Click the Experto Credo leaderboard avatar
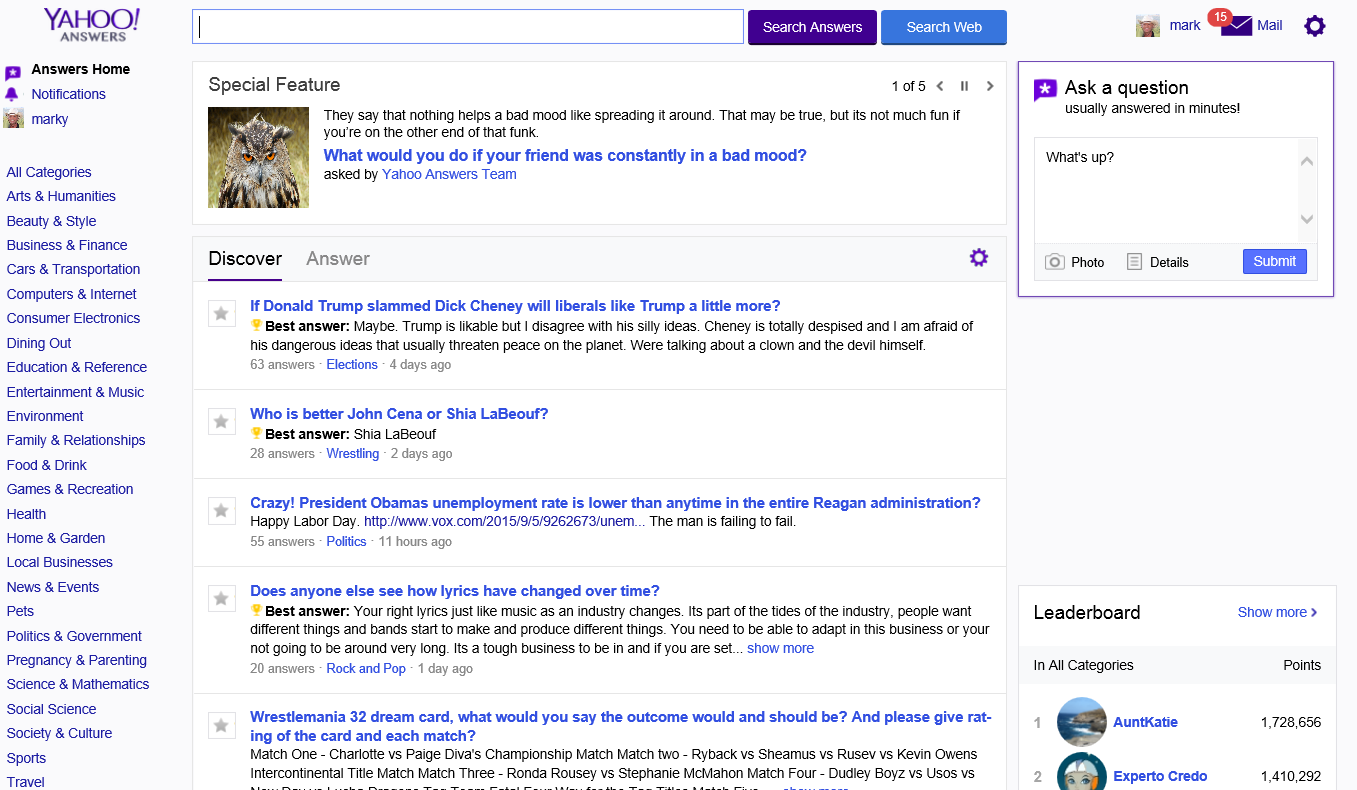Image resolution: width=1357 pixels, height=790 pixels. click(1082, 772)
